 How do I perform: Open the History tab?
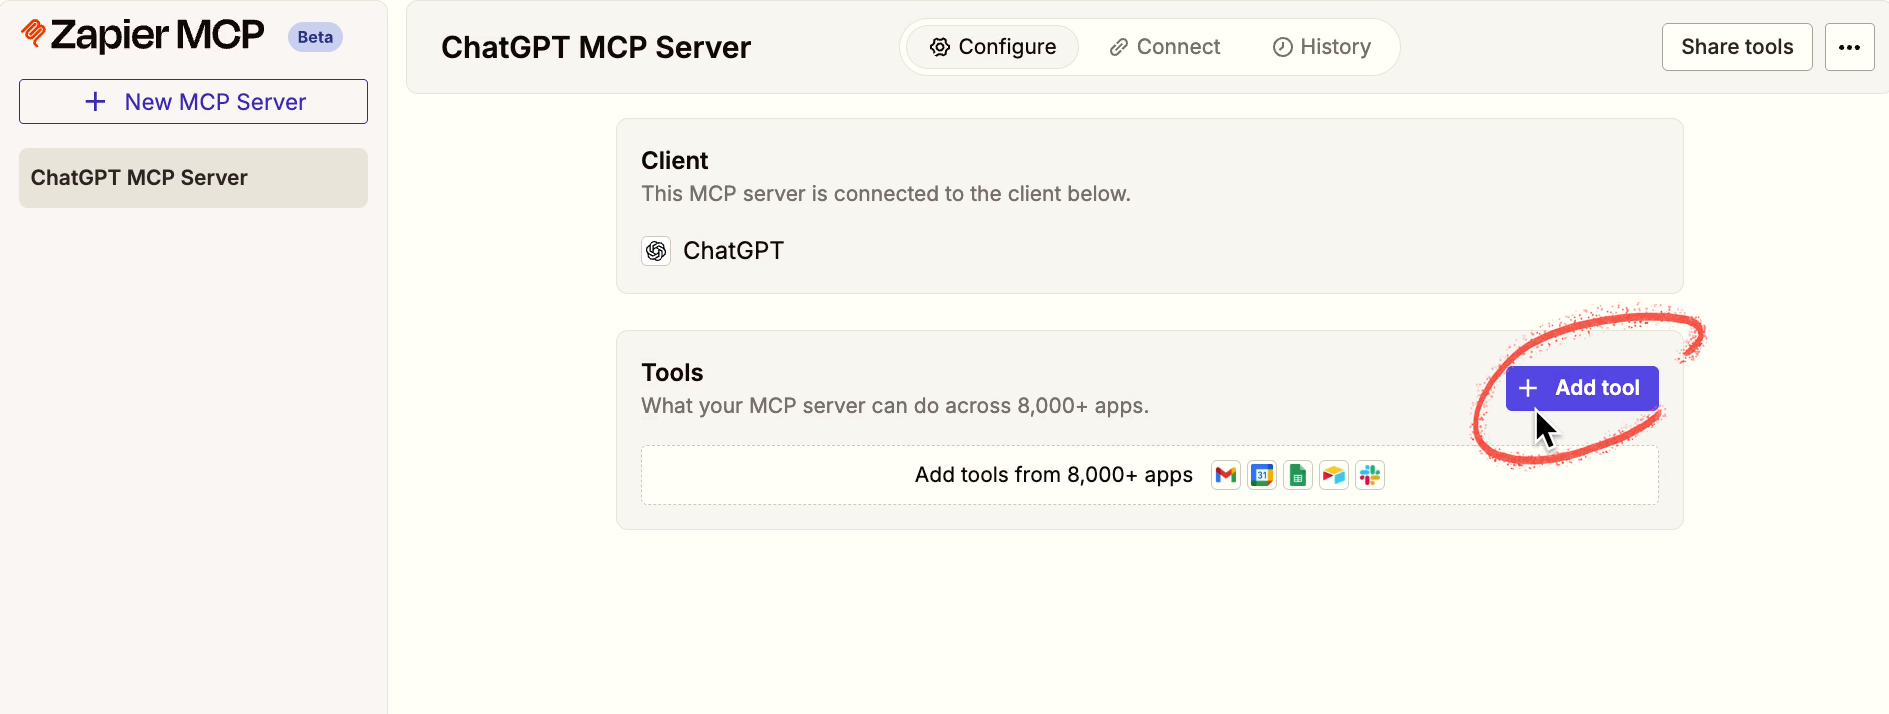(x=1321, y=47)
